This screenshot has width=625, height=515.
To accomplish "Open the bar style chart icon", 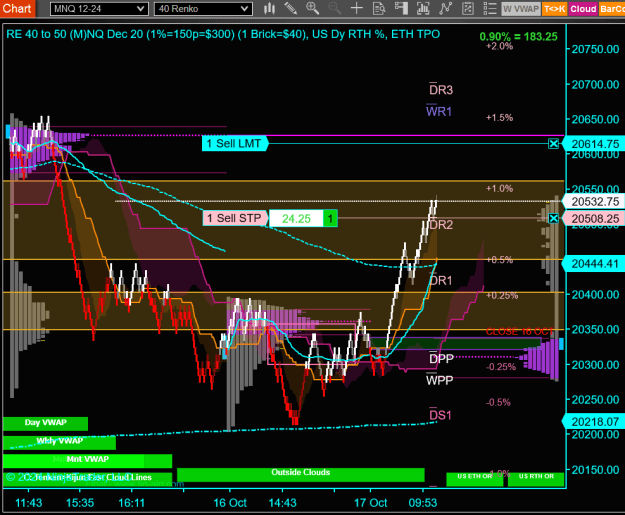I will click(270, 8).
